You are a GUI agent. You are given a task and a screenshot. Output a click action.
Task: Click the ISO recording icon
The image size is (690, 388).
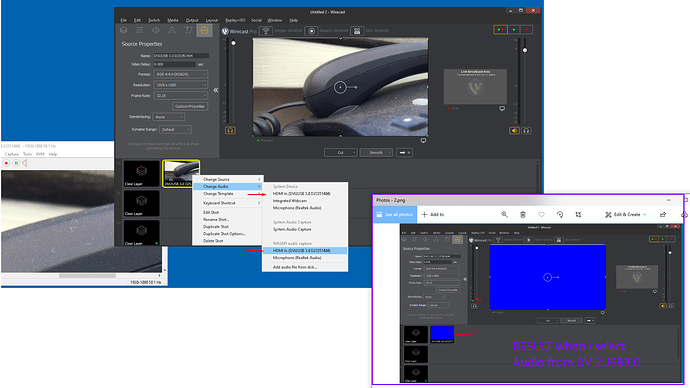(357, 31)
